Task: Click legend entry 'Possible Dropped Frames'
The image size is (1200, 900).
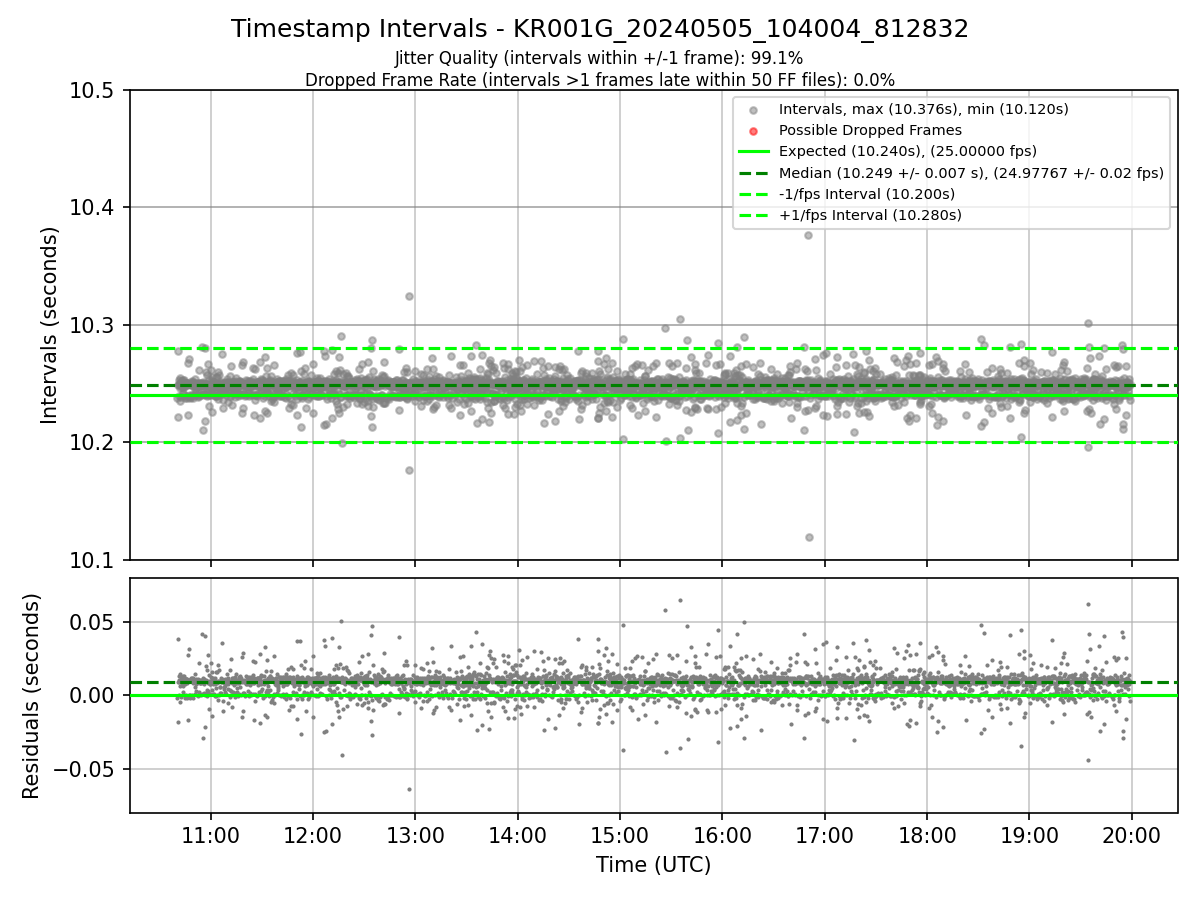Action: 870,130
